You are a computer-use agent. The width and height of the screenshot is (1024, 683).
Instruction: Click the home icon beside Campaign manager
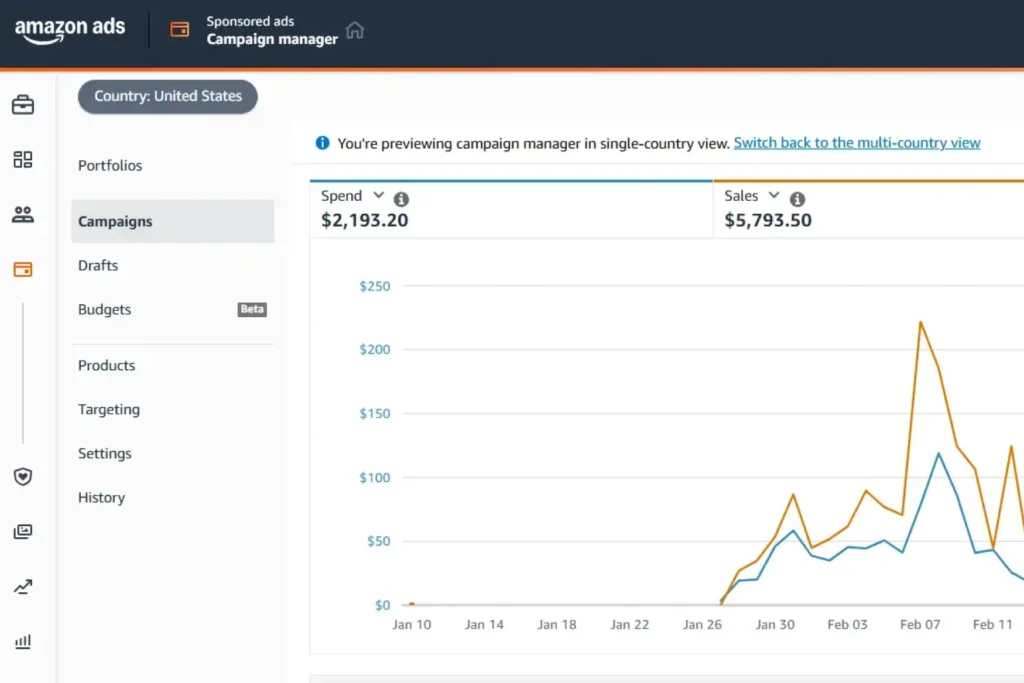click(355, 30)
